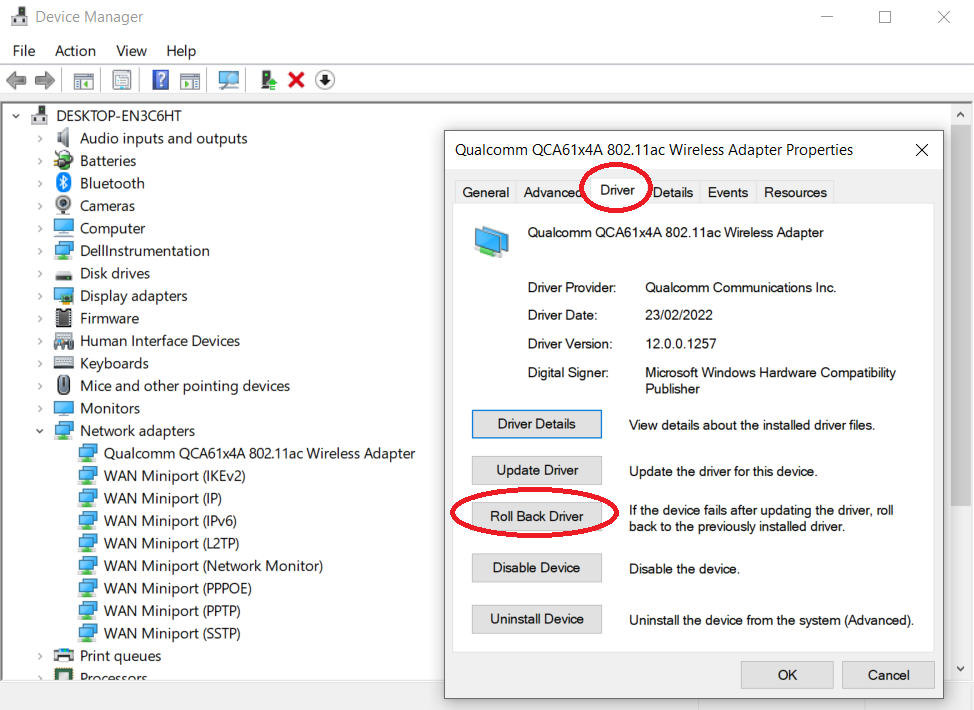974x710 pixels.
Task: Click Update device driver toolbar icon
Action: pyautogui.click(x=268, y=80)
